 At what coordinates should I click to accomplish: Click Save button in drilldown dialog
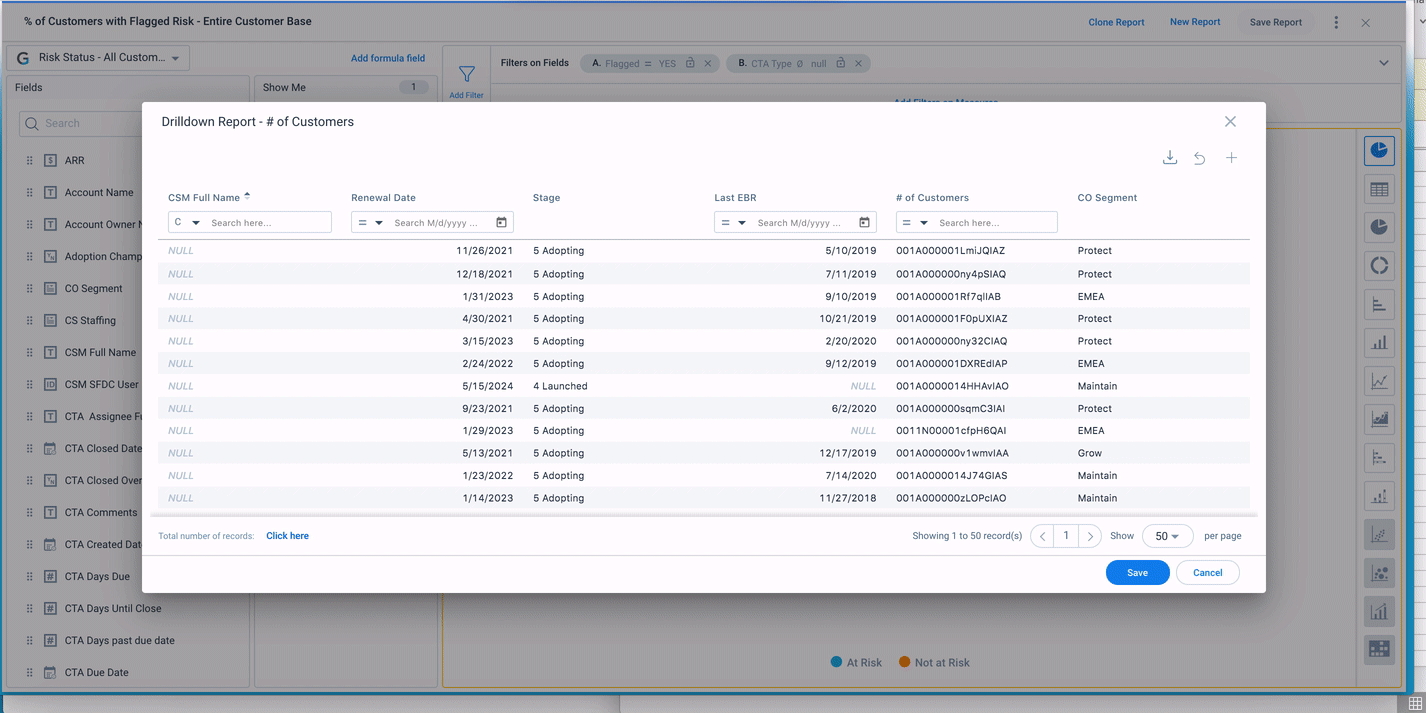pyautogui.click(x=1137, y=573)
